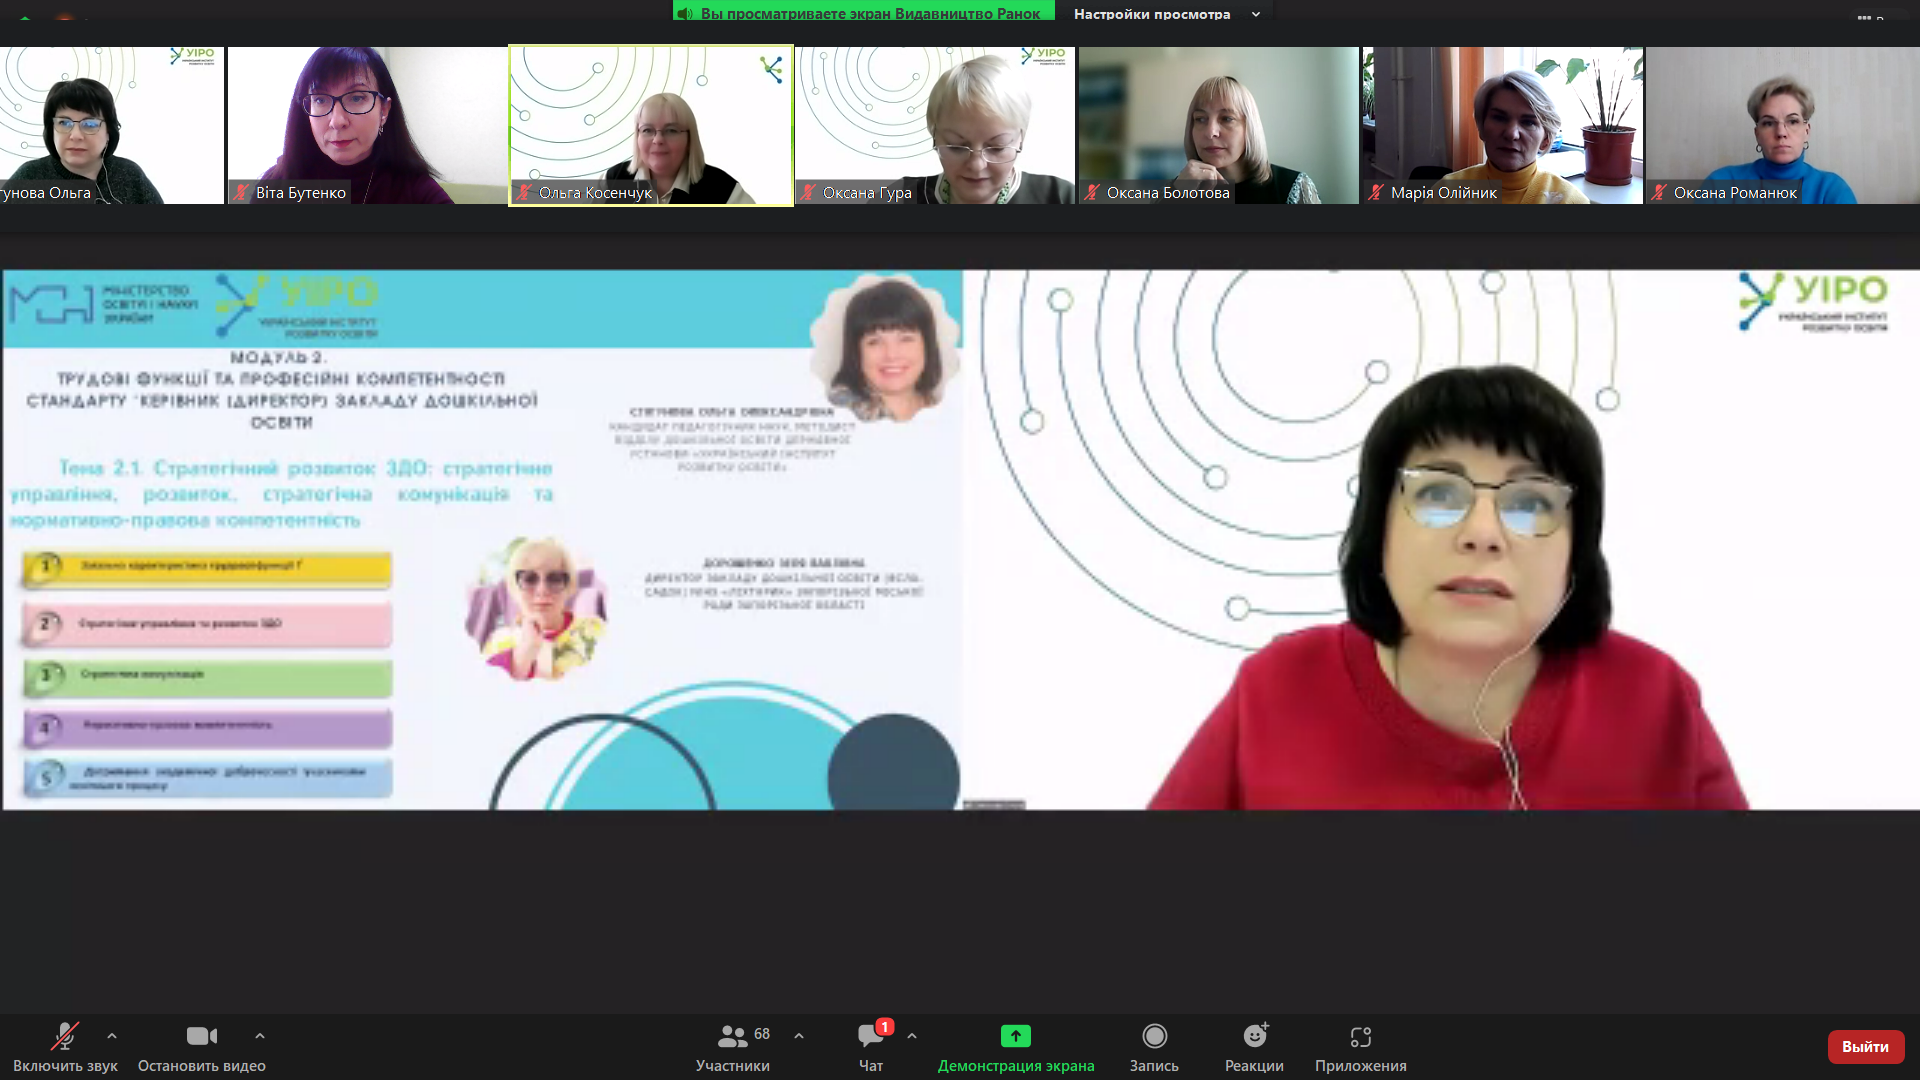Click the main speaker video in shared screen
Image resolution: width=1920 pixels, height=1080 pixels.
click(x=1441, y=540)
